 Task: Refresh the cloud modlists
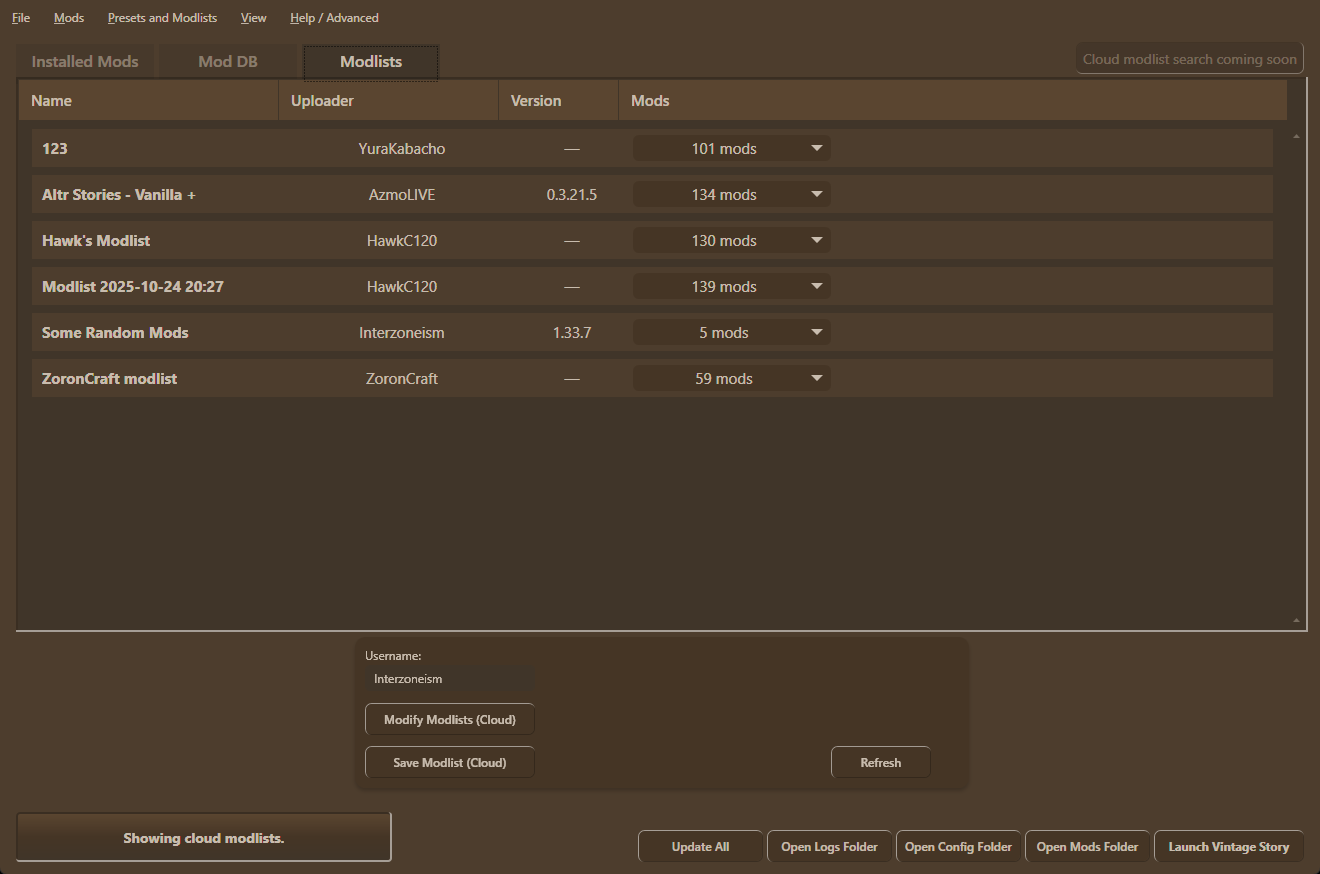tap(880, 762)
